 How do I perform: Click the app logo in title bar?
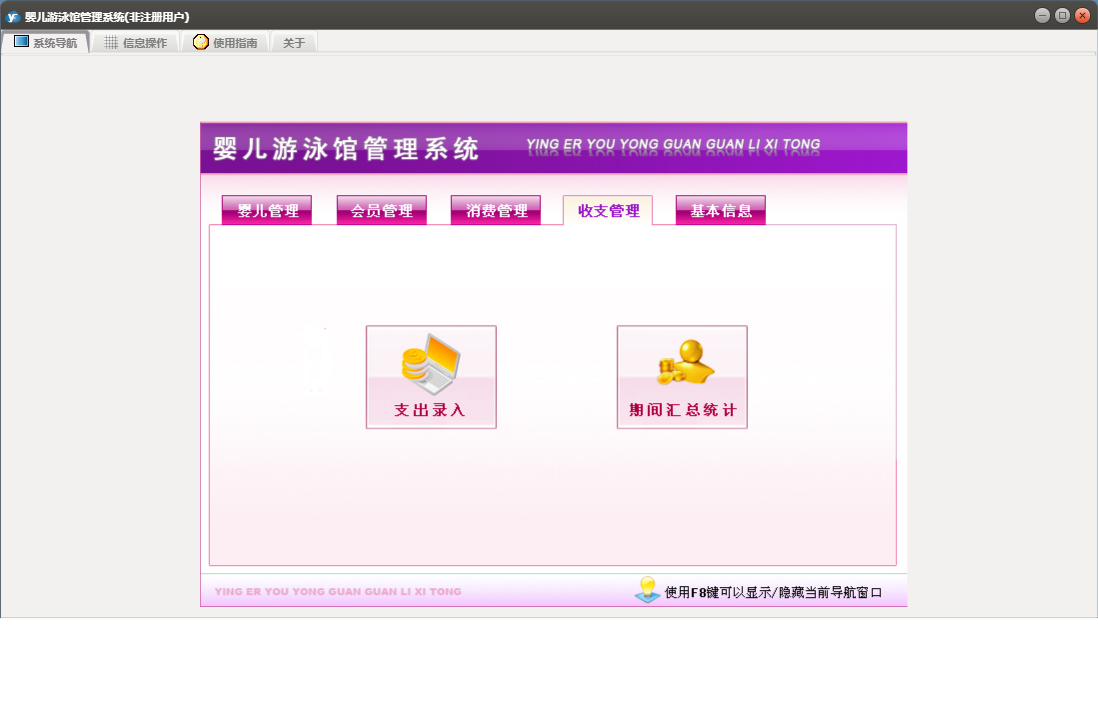(x=13, y=16)
